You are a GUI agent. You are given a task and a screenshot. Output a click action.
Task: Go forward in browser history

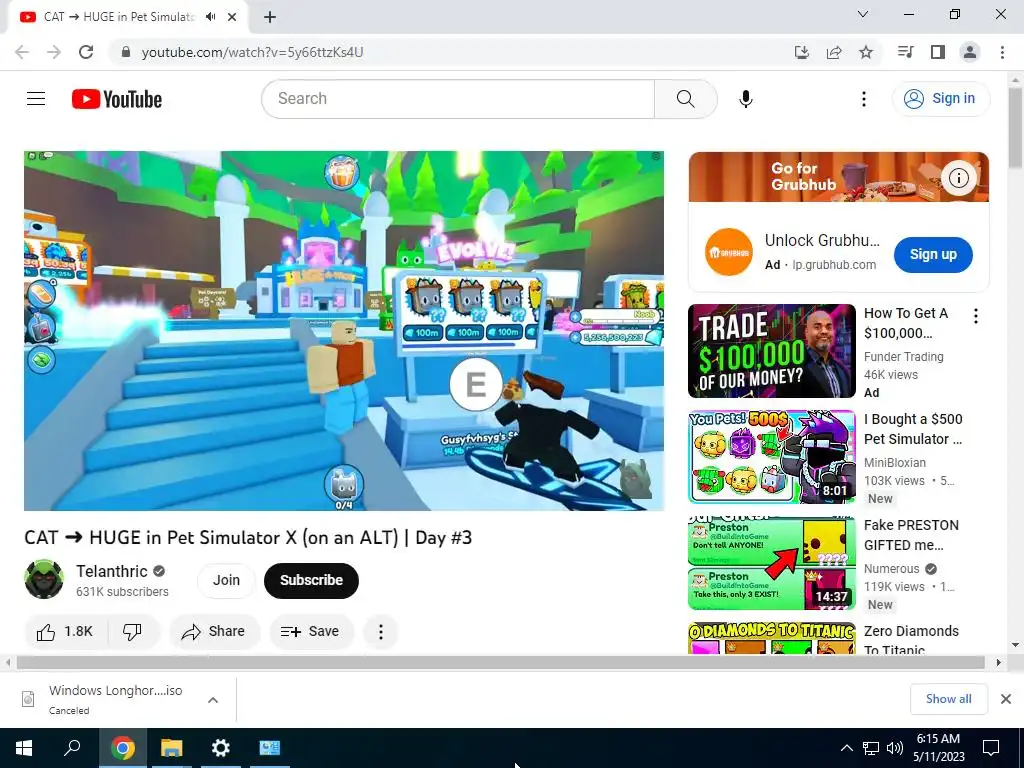coord(54,52)
